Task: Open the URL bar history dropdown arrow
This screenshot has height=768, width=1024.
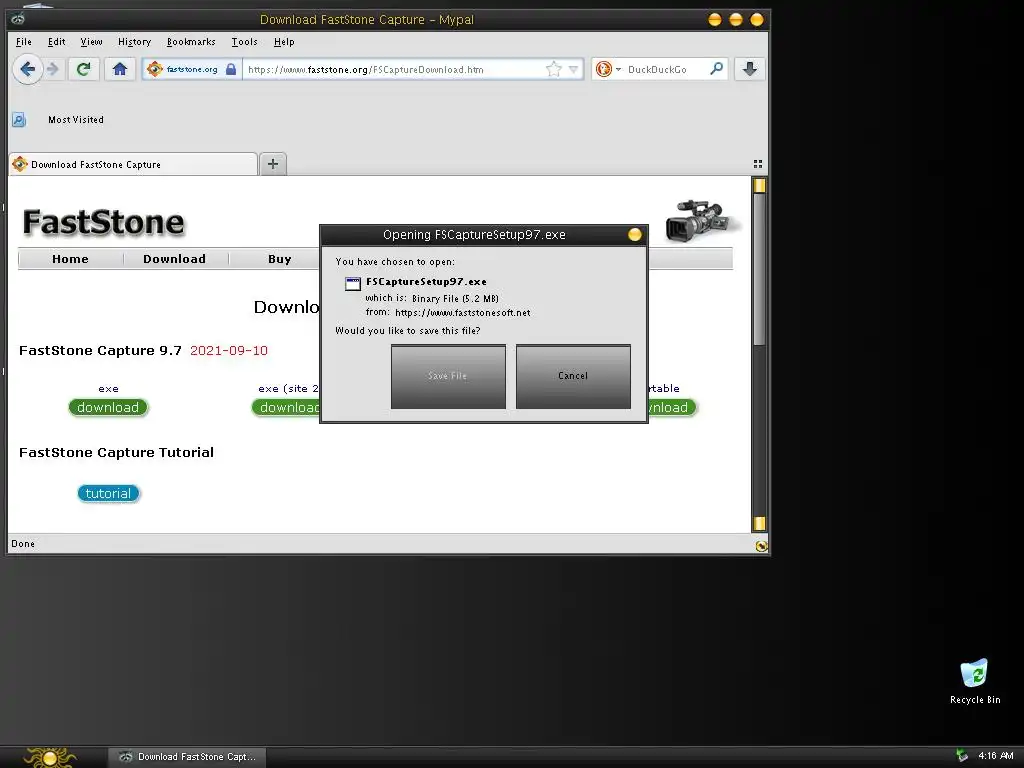Action: pyautogui.click(x=573, y=69)
